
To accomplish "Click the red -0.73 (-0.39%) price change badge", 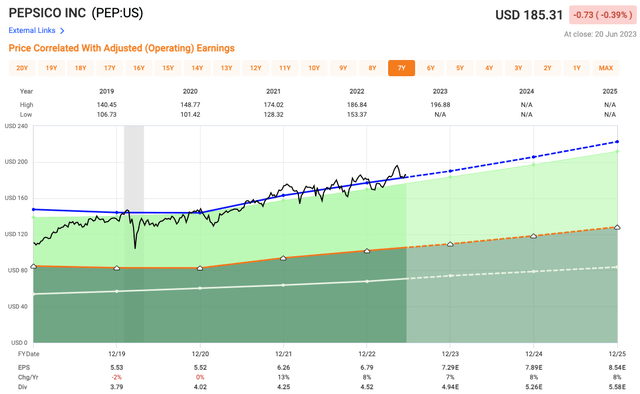I will [602, 15].
